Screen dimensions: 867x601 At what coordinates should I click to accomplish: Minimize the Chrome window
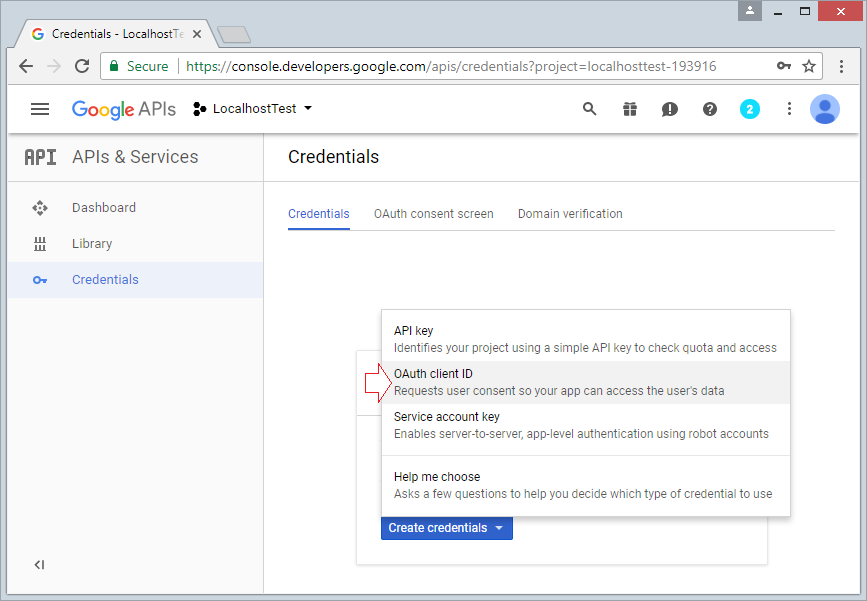[778, 11]
